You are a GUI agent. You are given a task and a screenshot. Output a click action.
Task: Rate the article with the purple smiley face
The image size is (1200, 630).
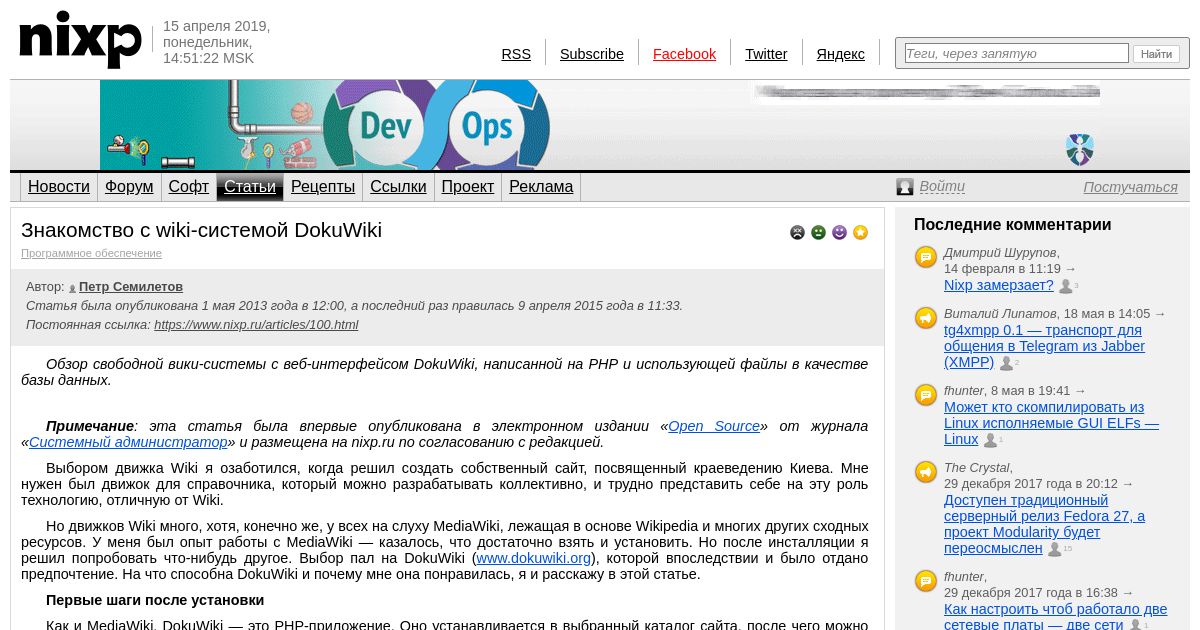pyautogui.click(x=839, y=233)
